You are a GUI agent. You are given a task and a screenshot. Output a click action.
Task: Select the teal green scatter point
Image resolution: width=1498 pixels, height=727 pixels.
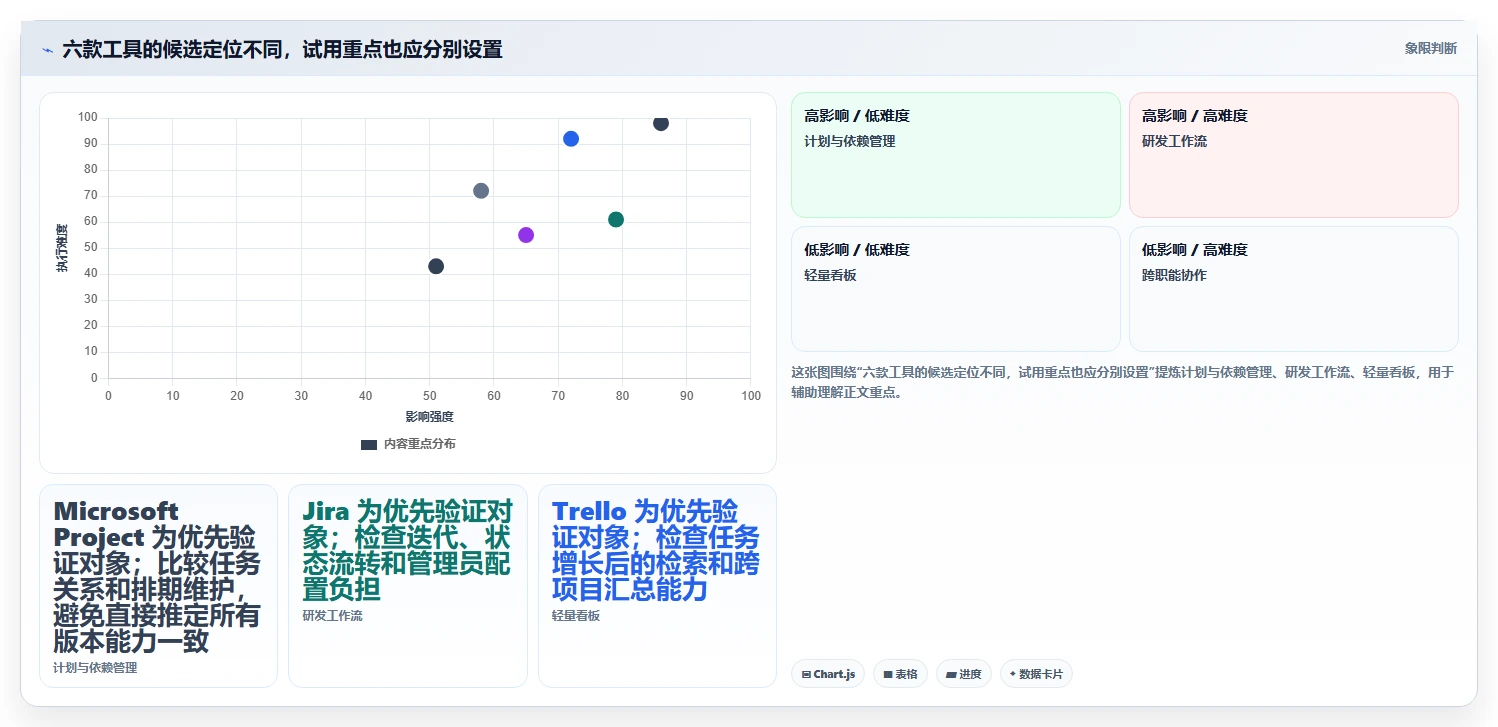pyautogui.click(x=616, y=219)
